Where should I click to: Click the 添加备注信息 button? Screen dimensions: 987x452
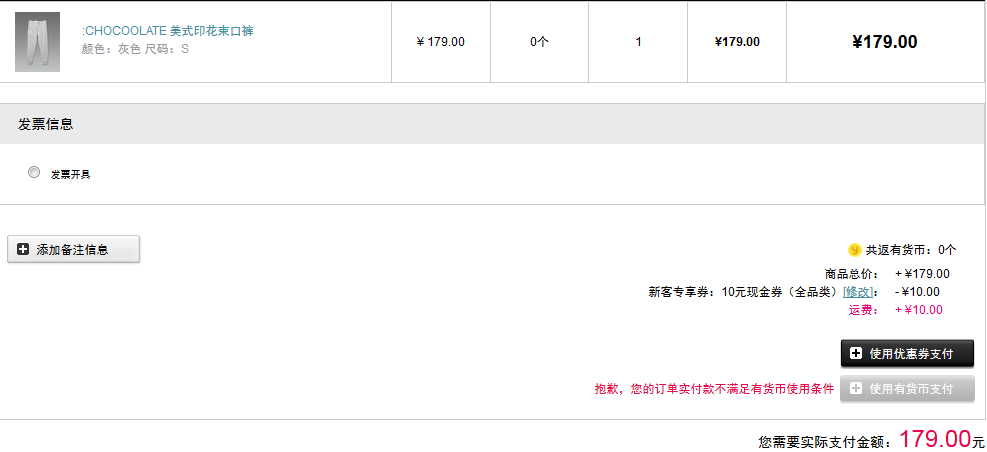pyautogui.click(x=74, y=249)
